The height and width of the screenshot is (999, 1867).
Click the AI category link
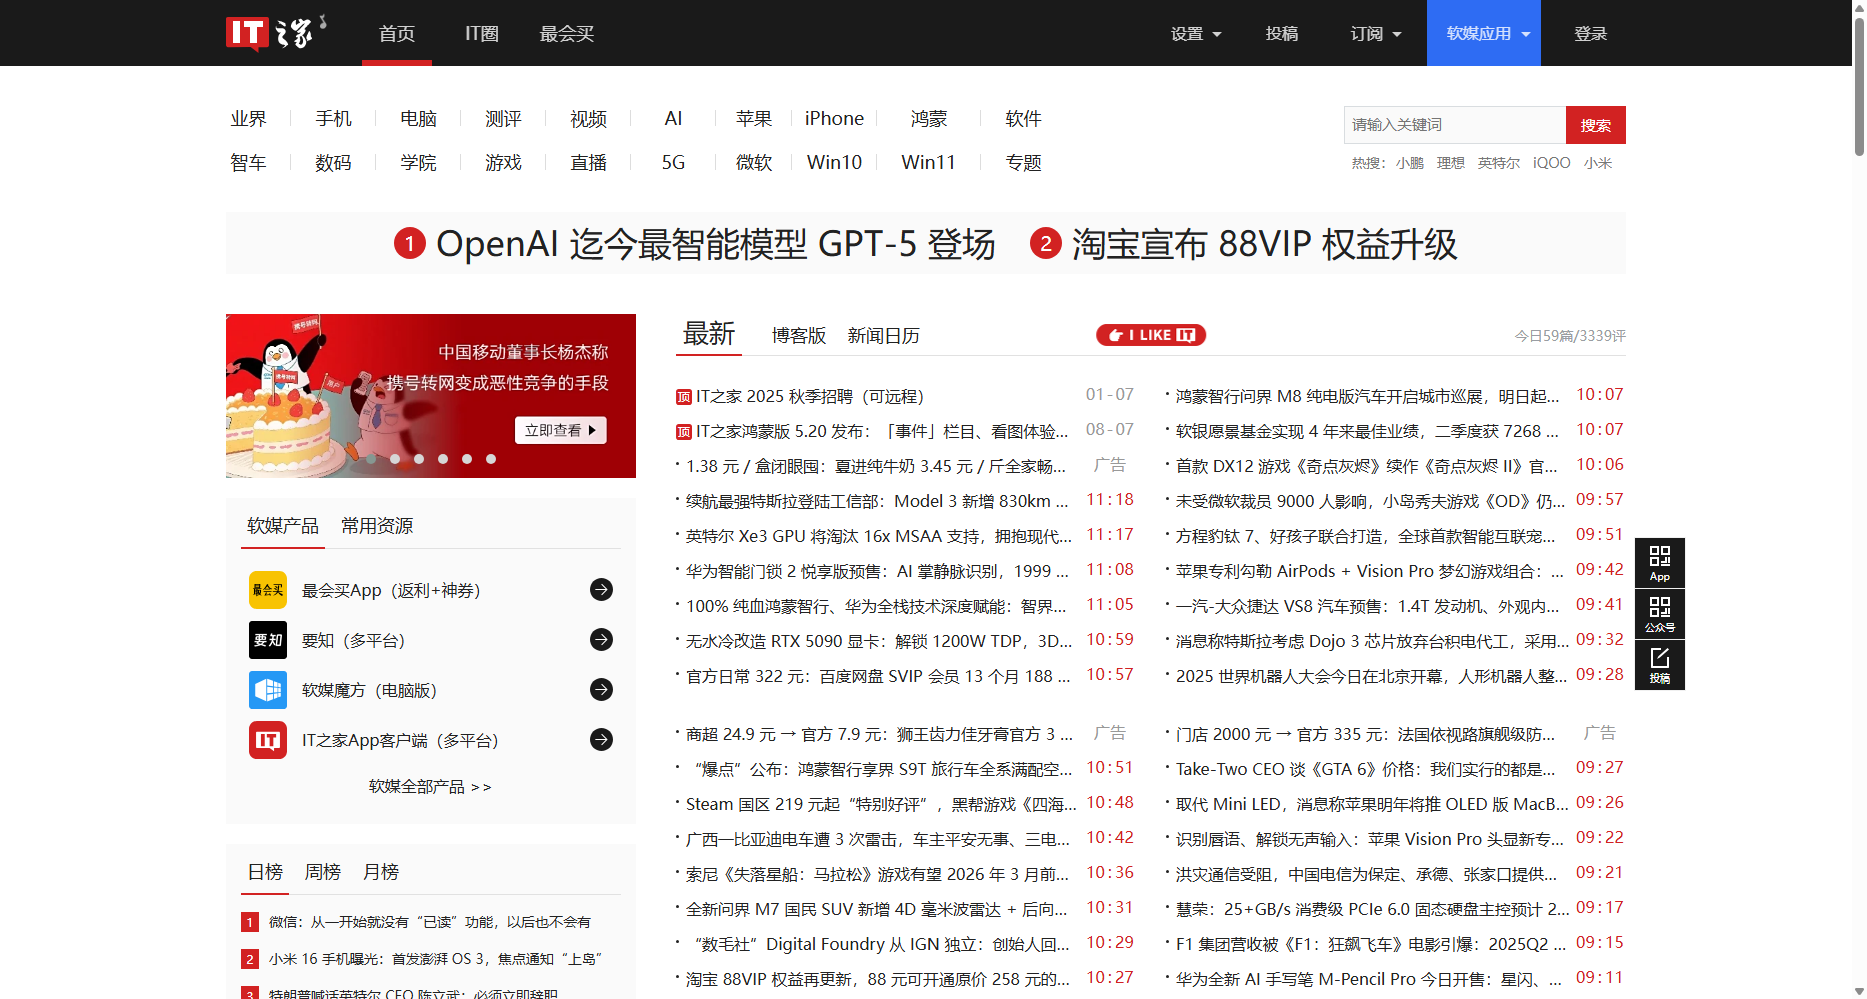(x=674, y=119)
